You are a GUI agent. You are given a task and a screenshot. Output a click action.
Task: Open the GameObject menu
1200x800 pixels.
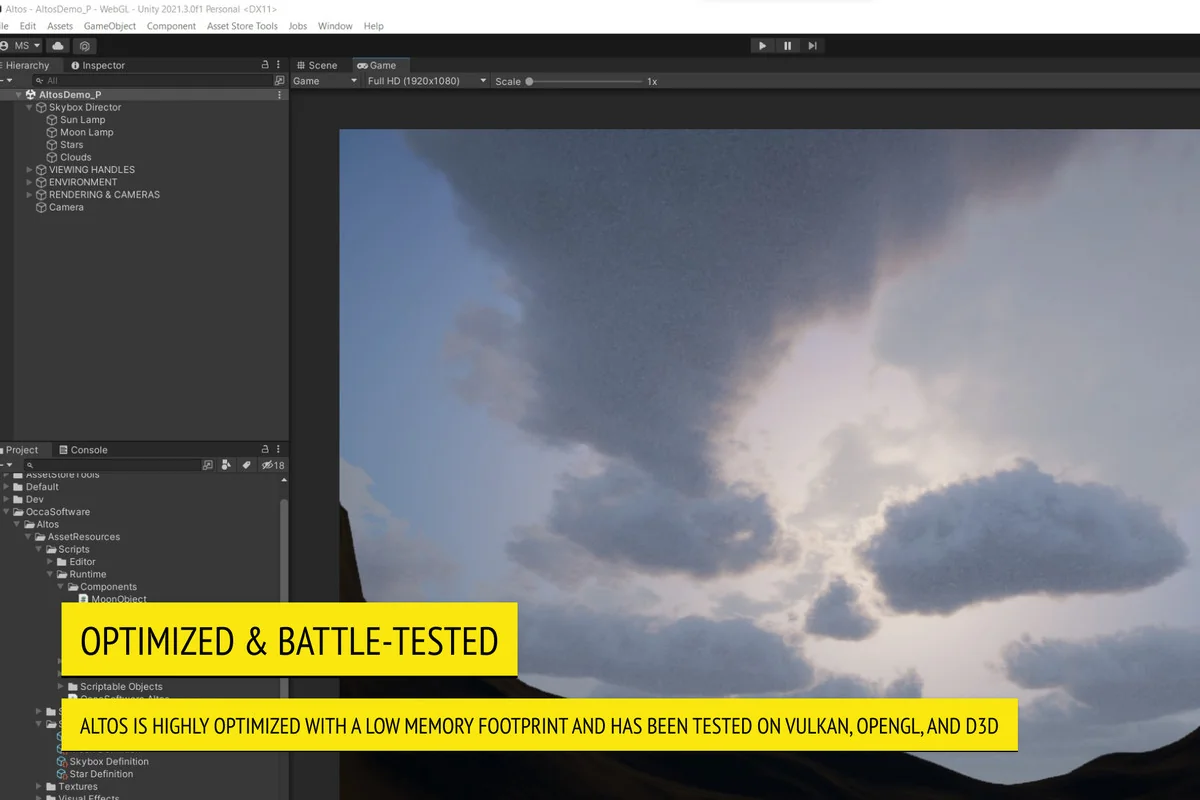tap(109, 26)
